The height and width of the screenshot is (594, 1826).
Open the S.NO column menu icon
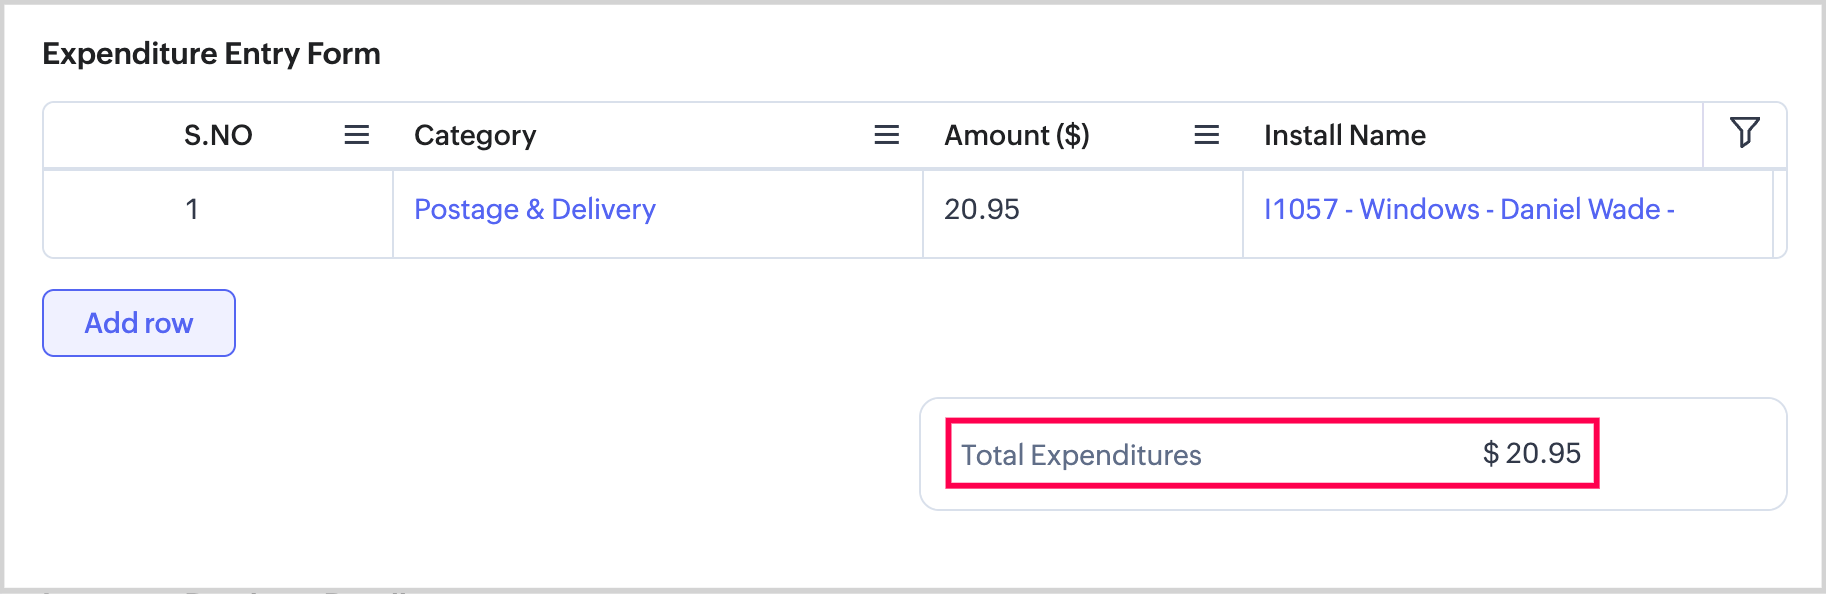click(x=357, y=135)
